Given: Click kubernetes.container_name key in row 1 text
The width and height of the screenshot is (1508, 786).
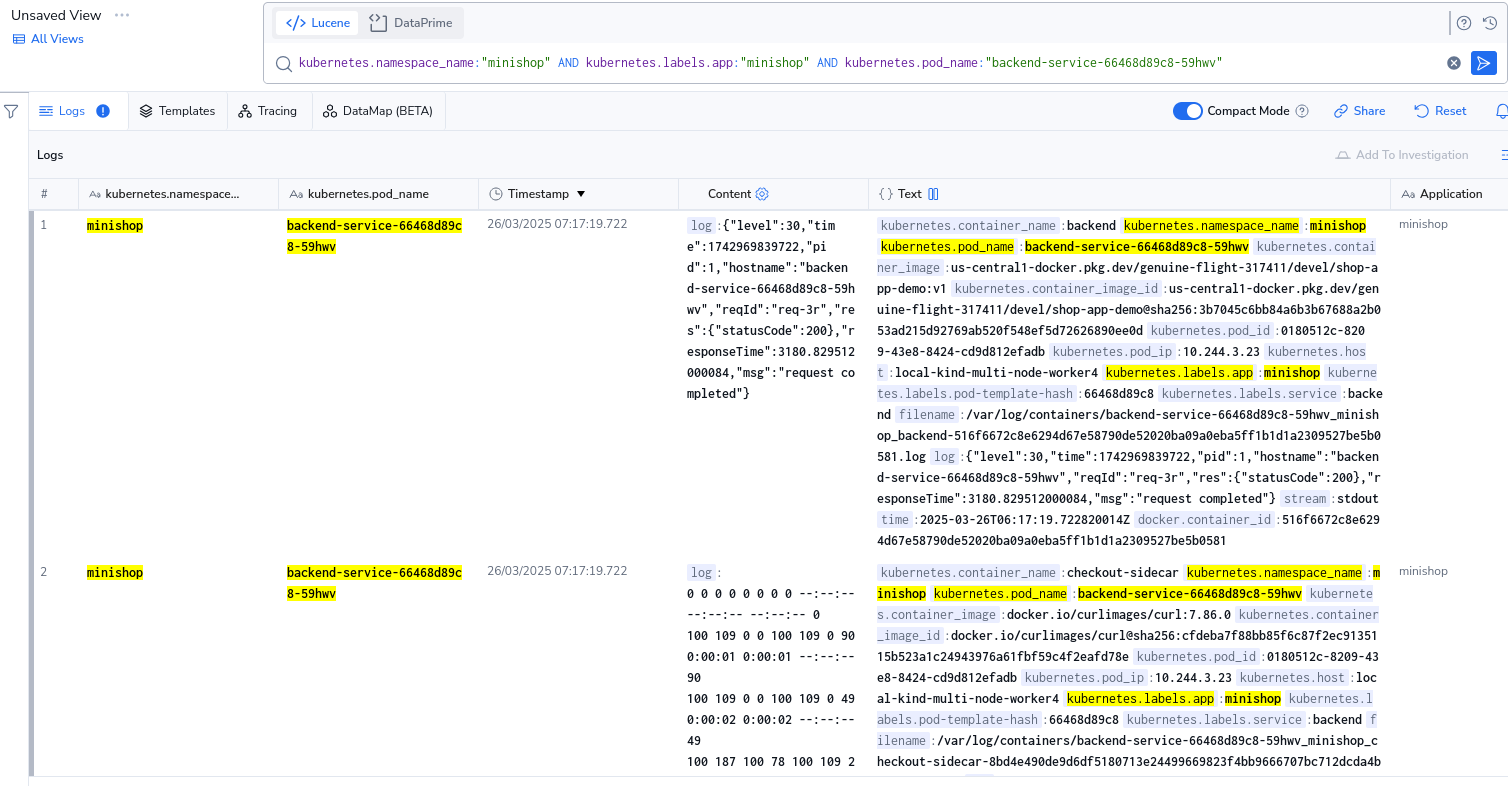Looking at the screenshot, I should tap(968, 226).
